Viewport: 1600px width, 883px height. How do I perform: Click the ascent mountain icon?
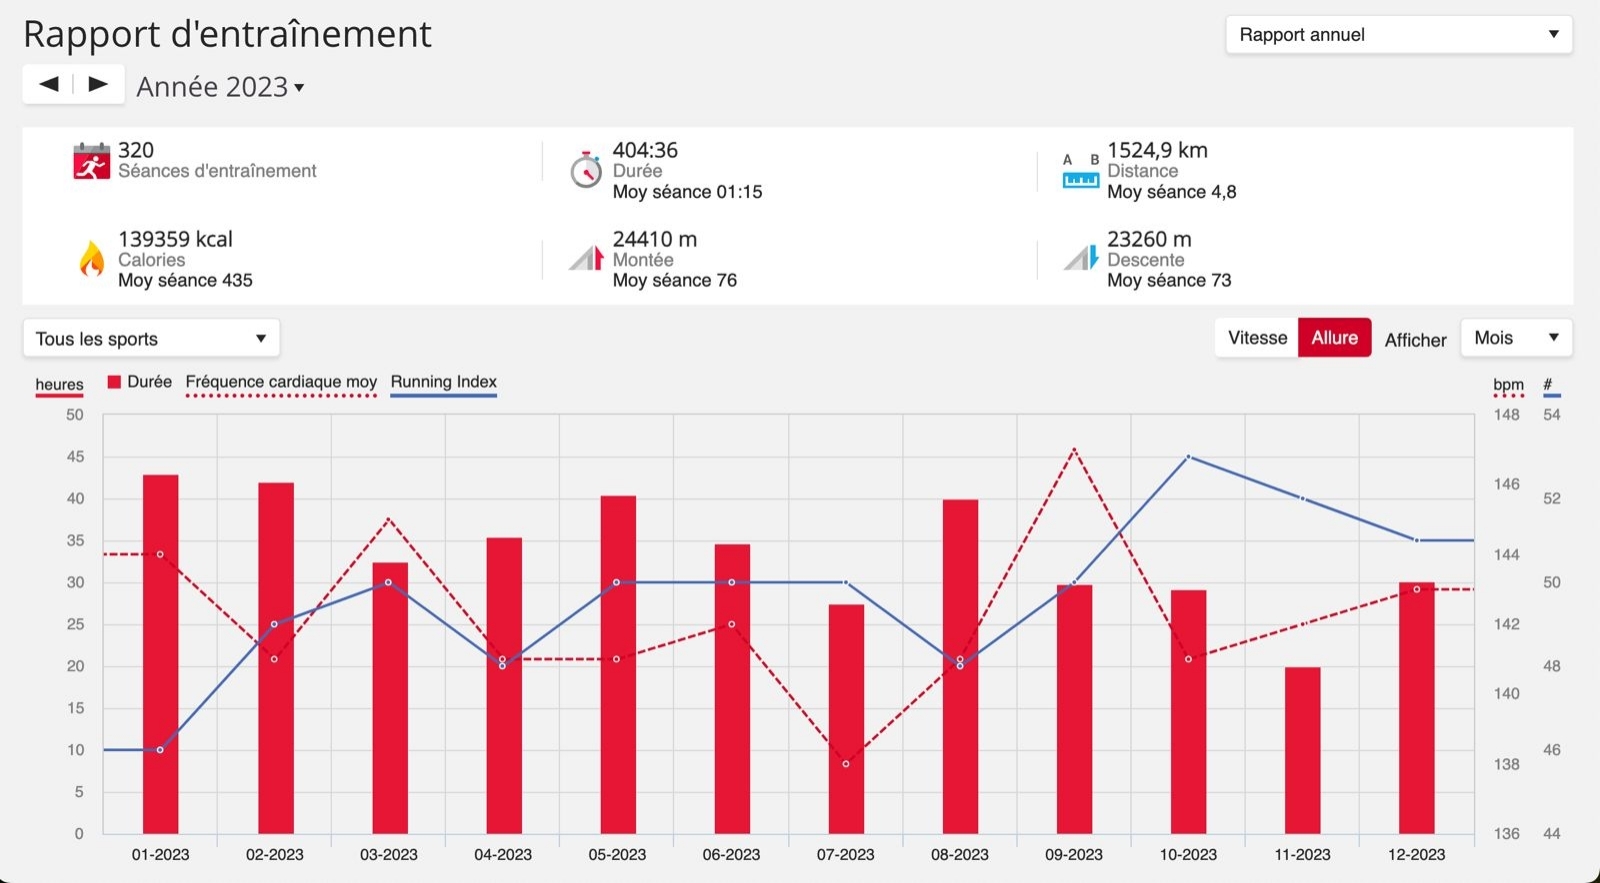586,259
